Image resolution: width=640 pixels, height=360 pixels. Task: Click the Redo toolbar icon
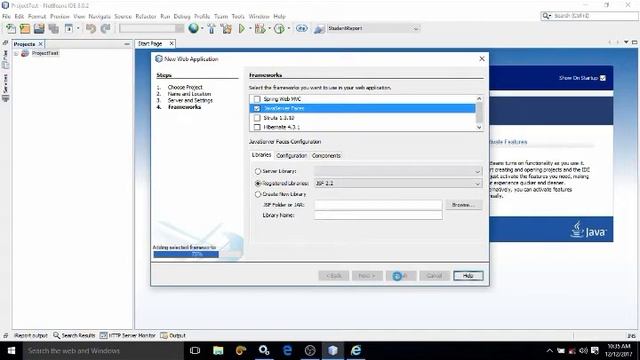click(x=105, y=29)
